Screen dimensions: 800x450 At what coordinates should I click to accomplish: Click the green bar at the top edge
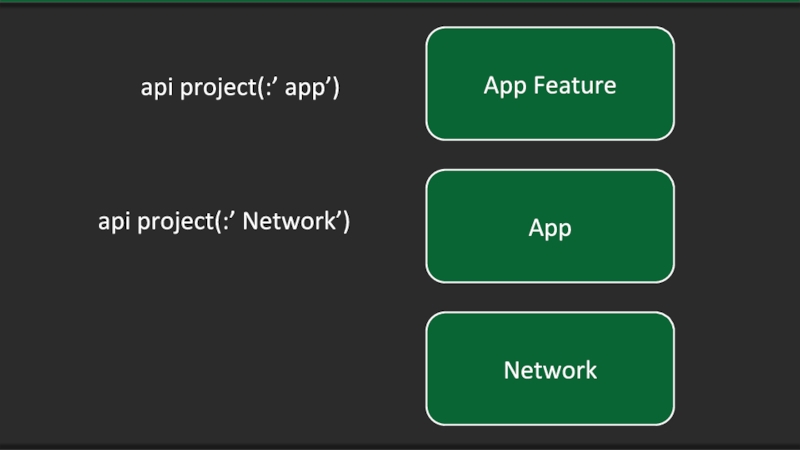pyautogui.click(x=400, y=1)
